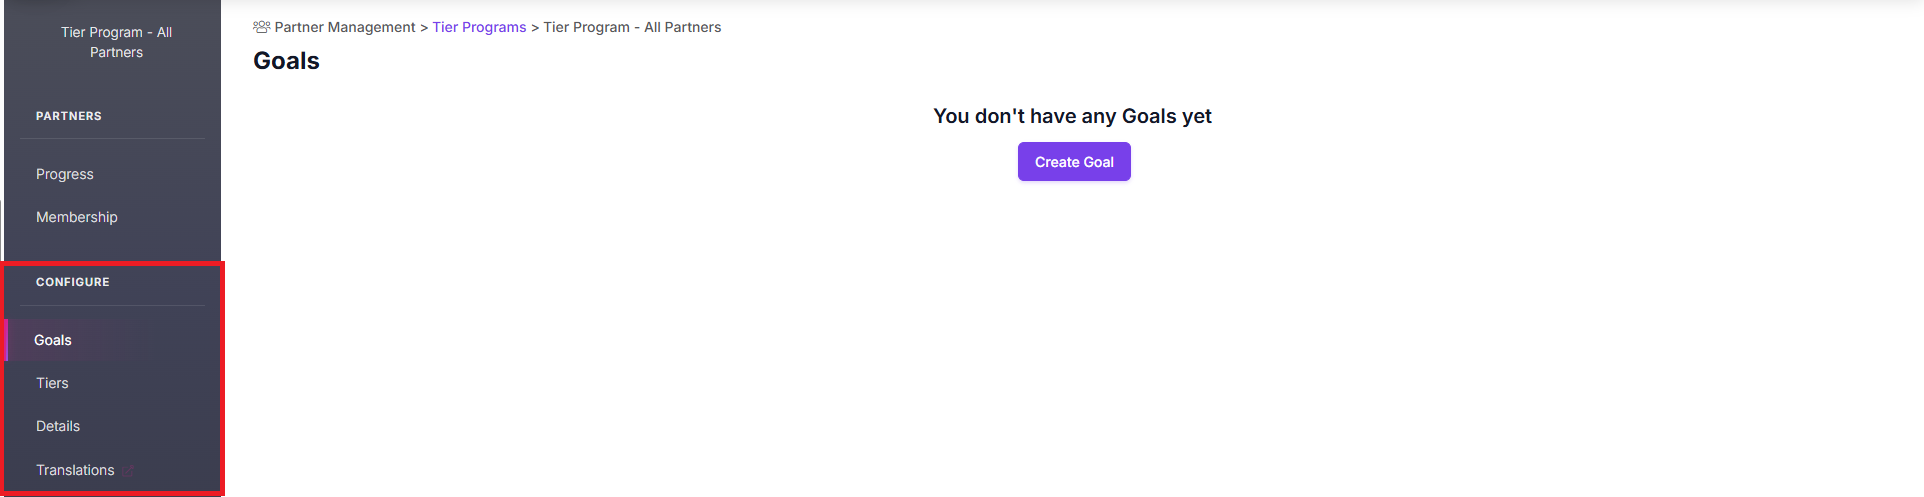Click the sidebar title Tier Program - All Partners
The height and width of the screenshot is (497, 1924).
point(116,42)
